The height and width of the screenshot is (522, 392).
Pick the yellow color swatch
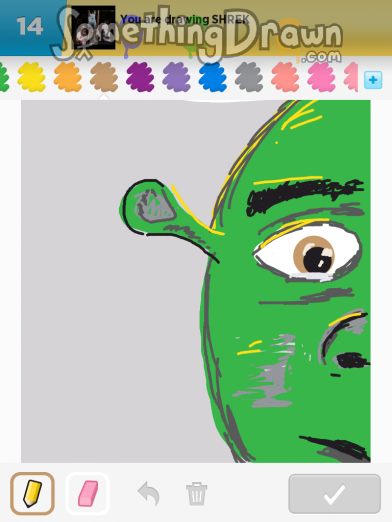click(31, 77)
